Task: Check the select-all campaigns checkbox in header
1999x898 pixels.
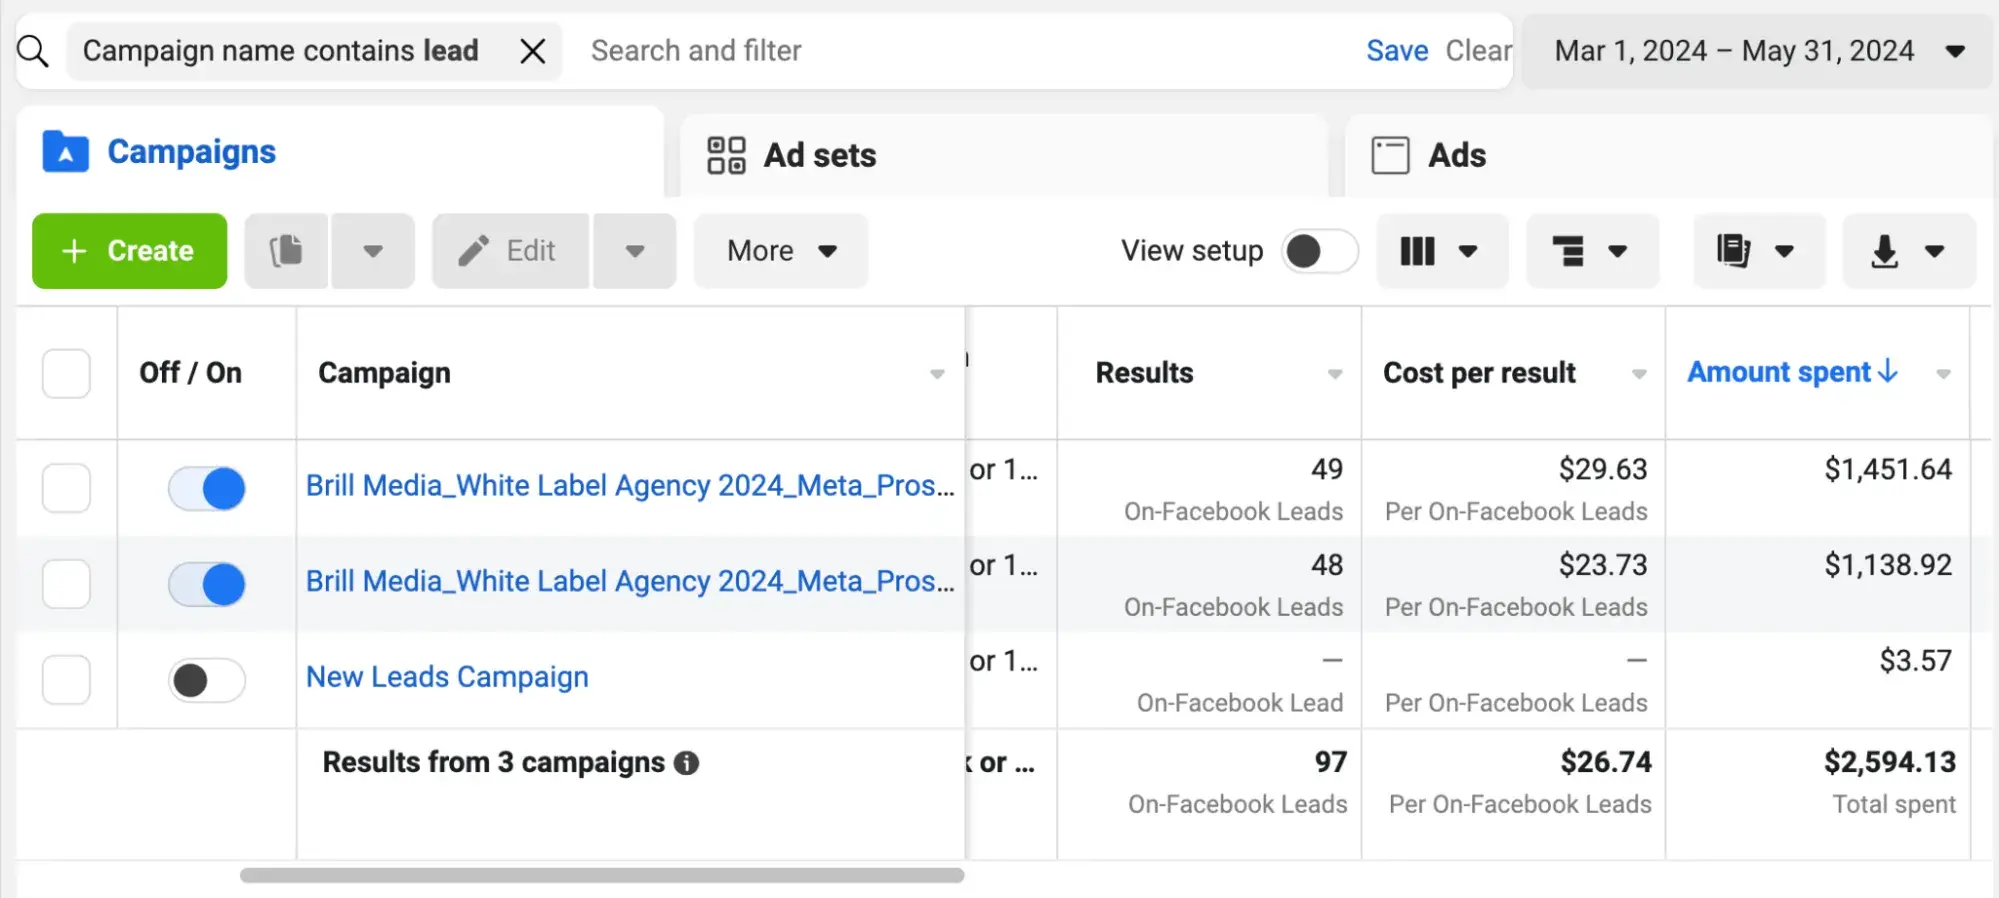Action: tap(66, 374)
